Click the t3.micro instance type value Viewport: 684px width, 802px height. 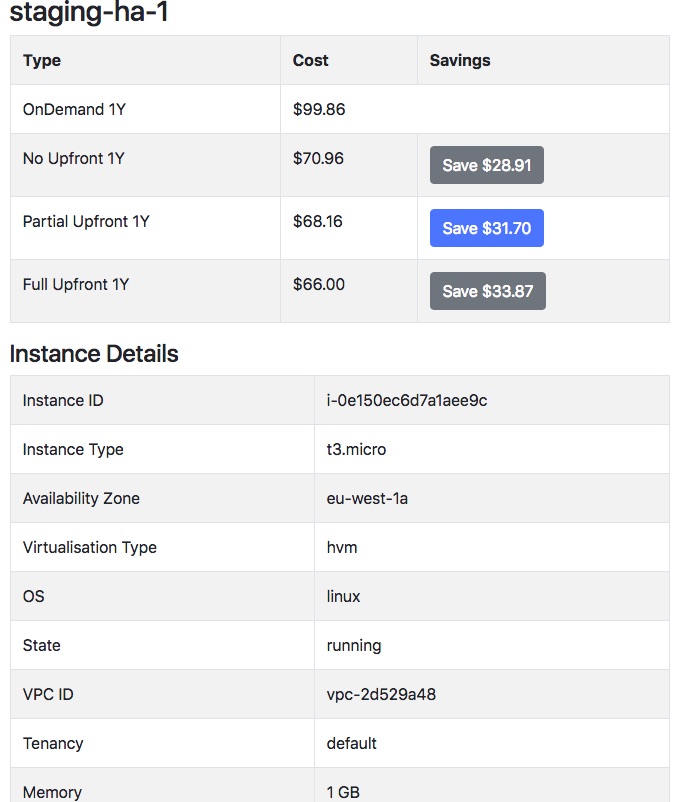(x=356, y=449)
